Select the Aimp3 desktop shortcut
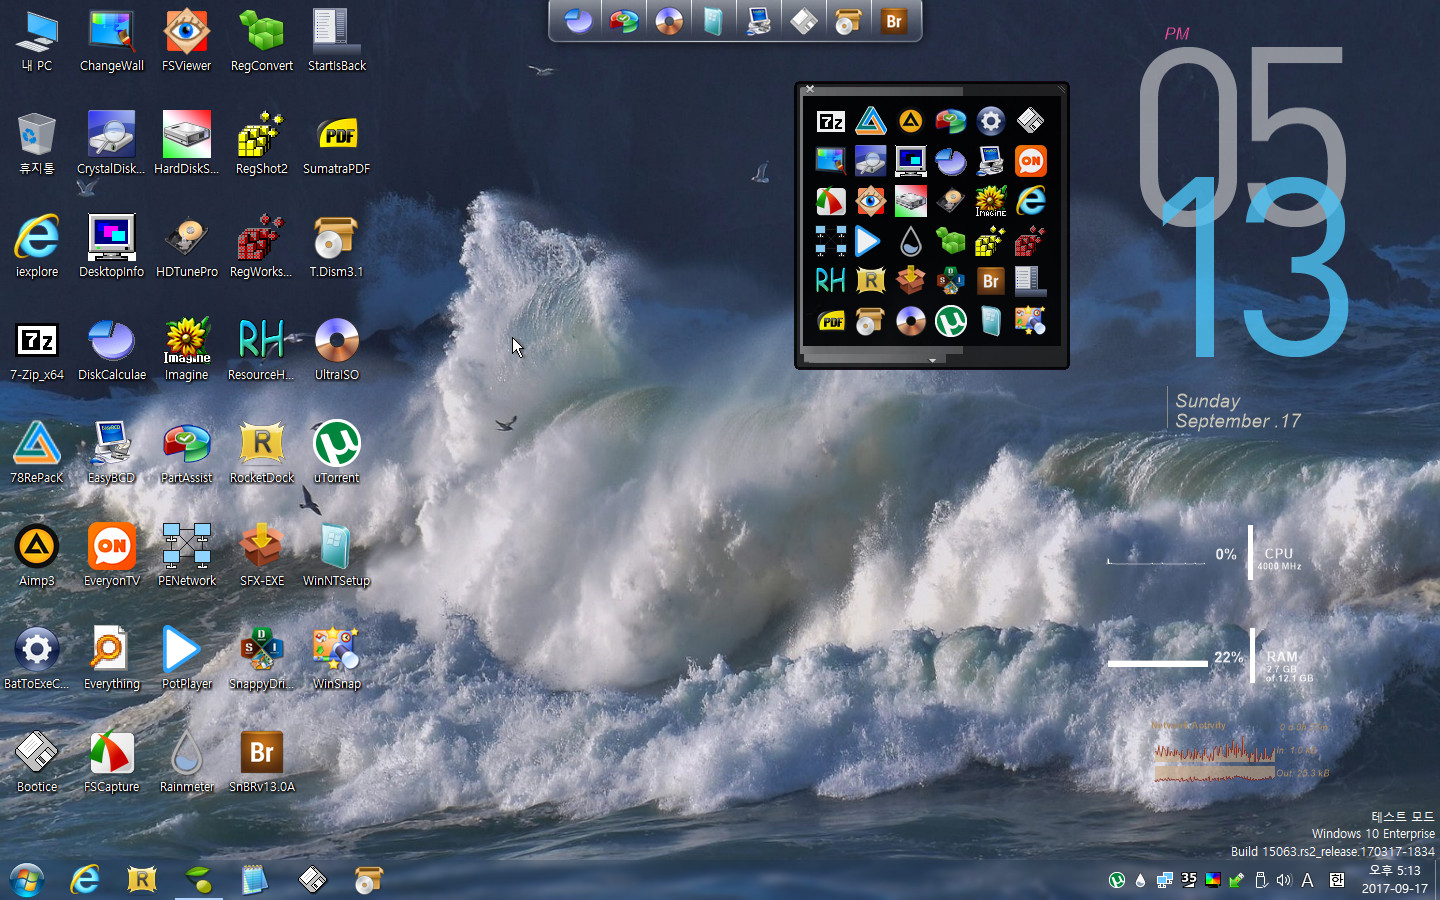The width and height of the screenshot is (1440, 900). [x=37, y=556]
